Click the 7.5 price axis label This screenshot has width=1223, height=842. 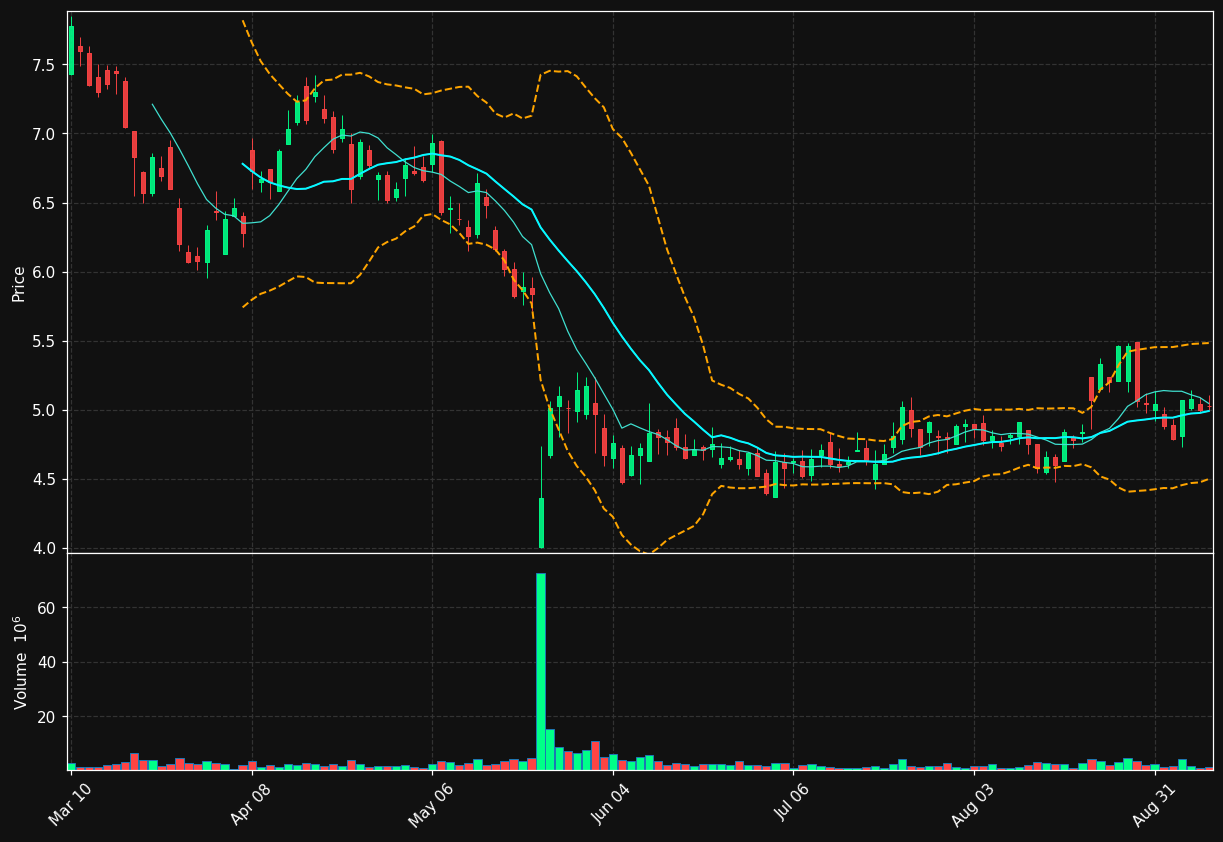[x=44, y=65]
